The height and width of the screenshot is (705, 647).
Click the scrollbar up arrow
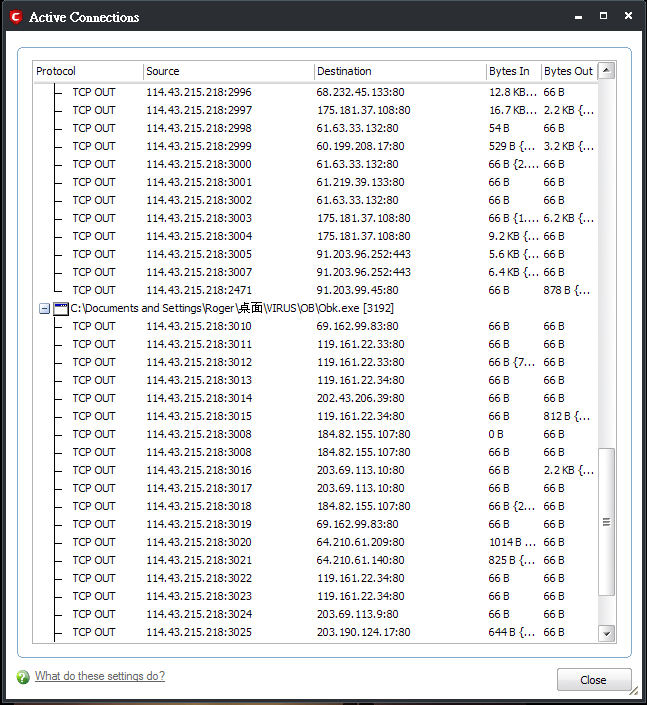pos(607,71)
